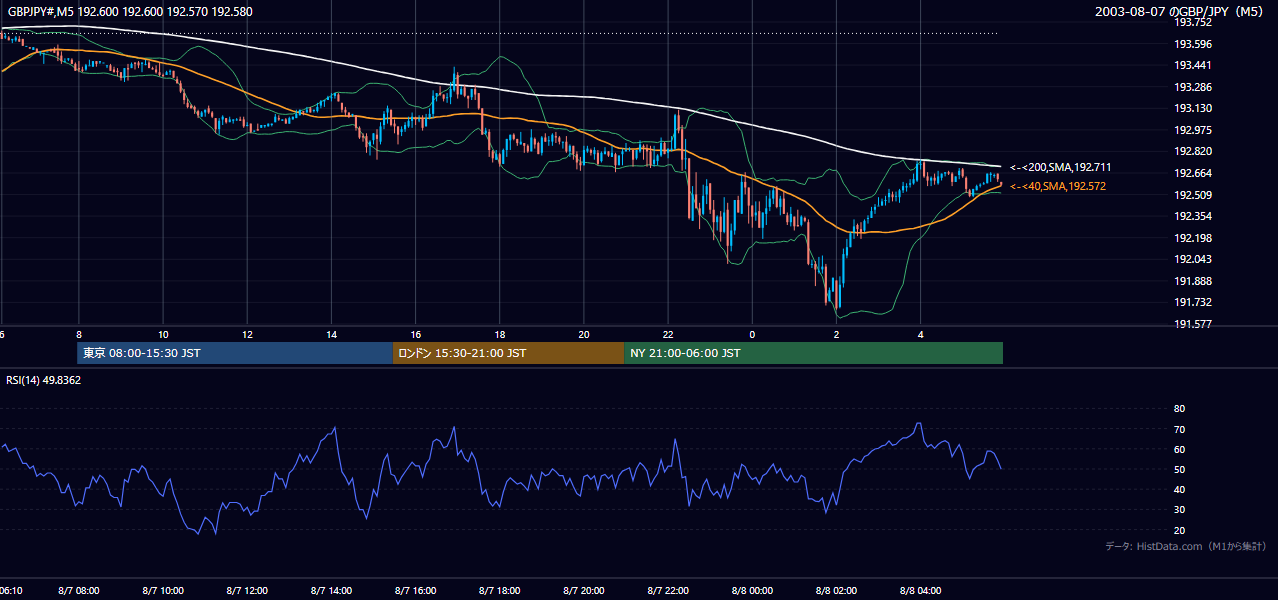Click hour tick 14 under the price chart
This screenshot has height=600, width=1278.
(x=331, y=335)
